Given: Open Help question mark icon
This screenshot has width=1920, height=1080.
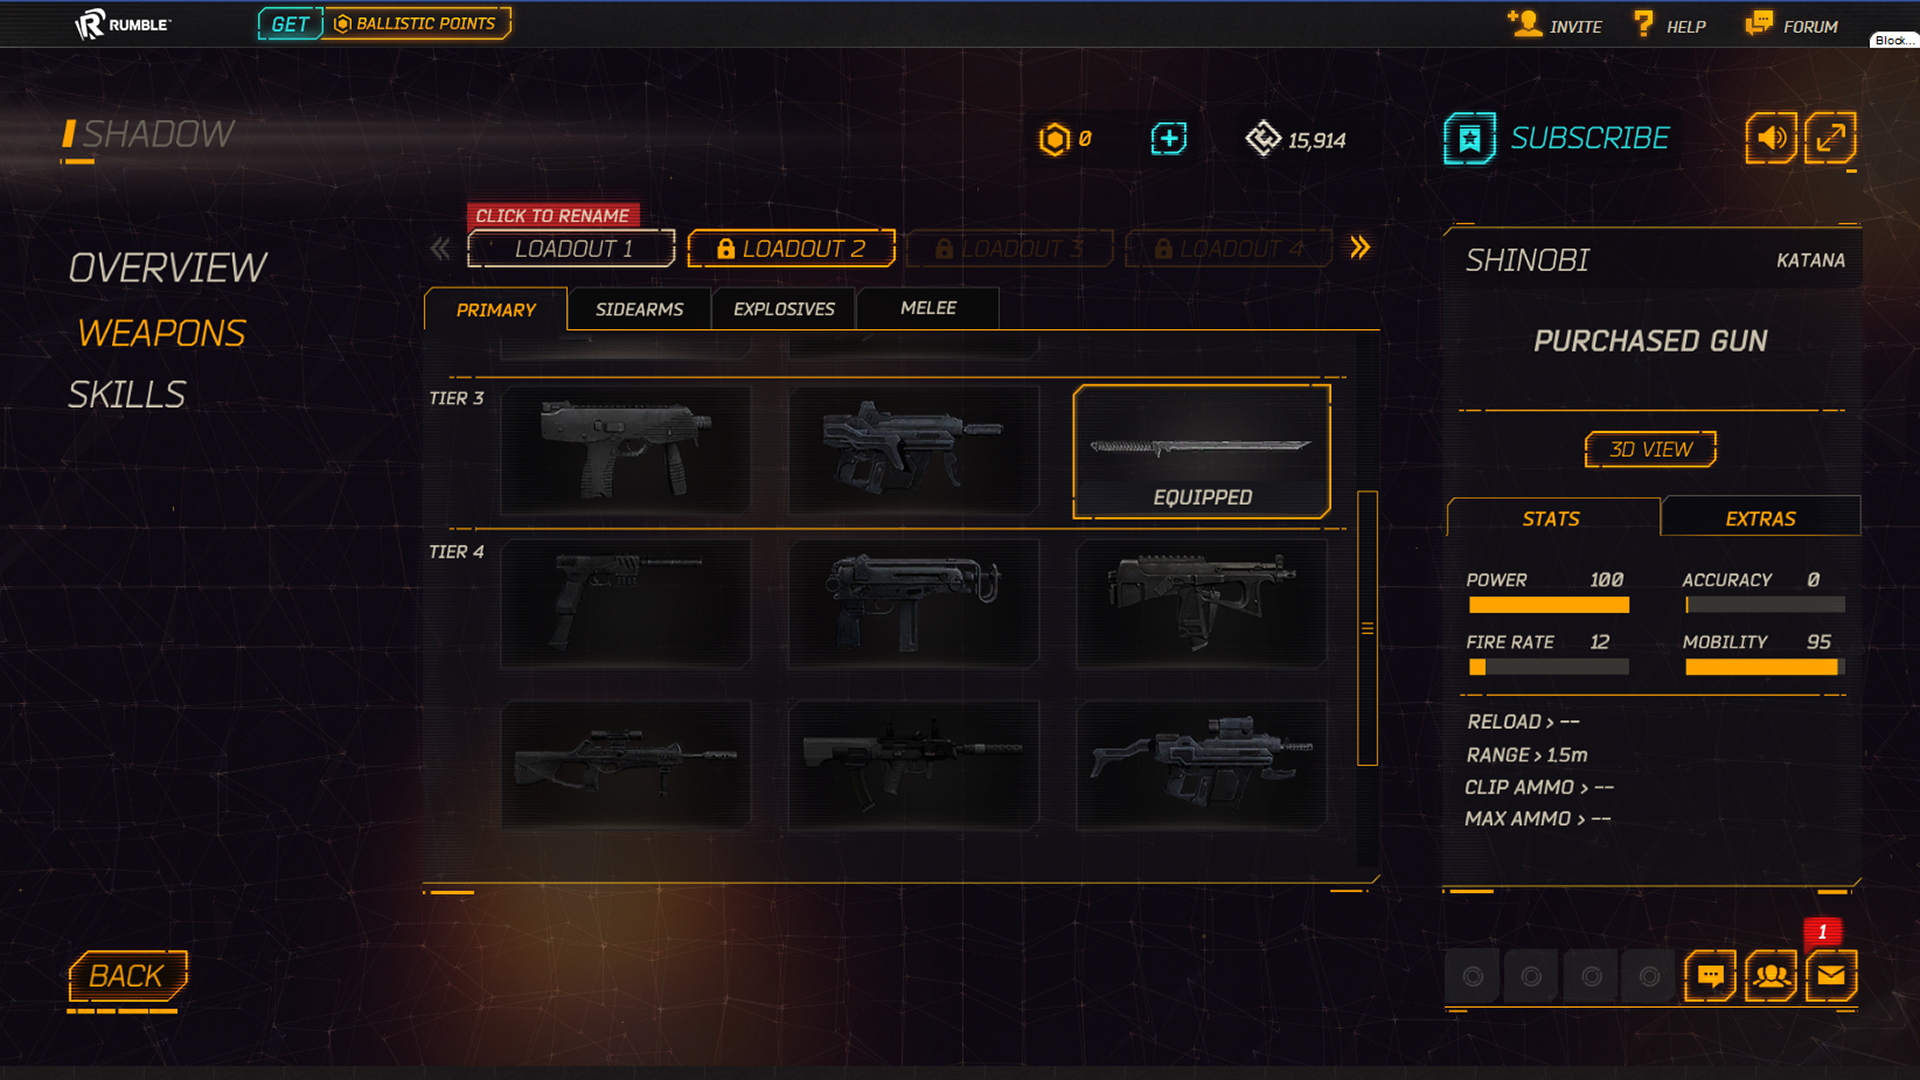Looking at the screenshot, I should click(1643, 24).
